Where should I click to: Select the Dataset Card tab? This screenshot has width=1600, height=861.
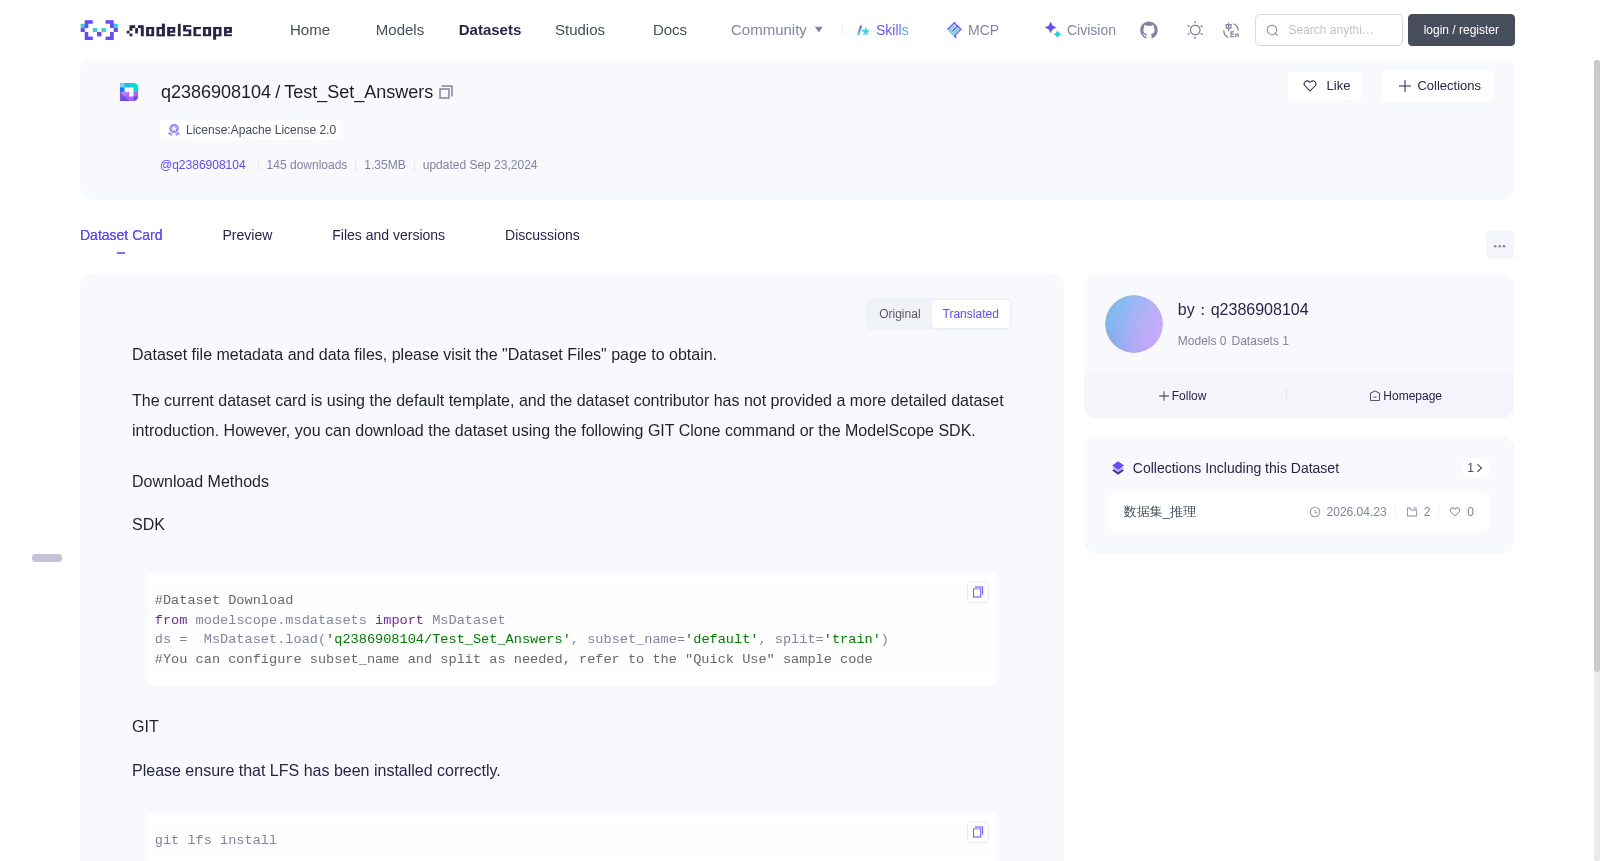pos(121,235)
